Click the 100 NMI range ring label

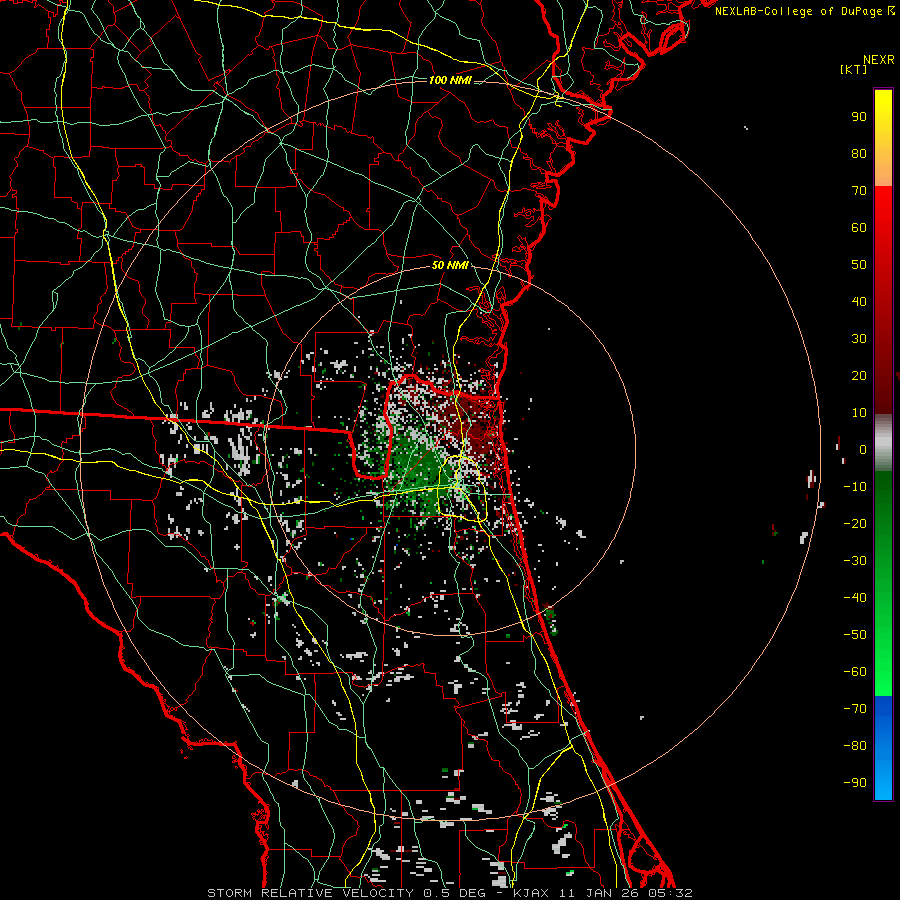click(450, 80)
